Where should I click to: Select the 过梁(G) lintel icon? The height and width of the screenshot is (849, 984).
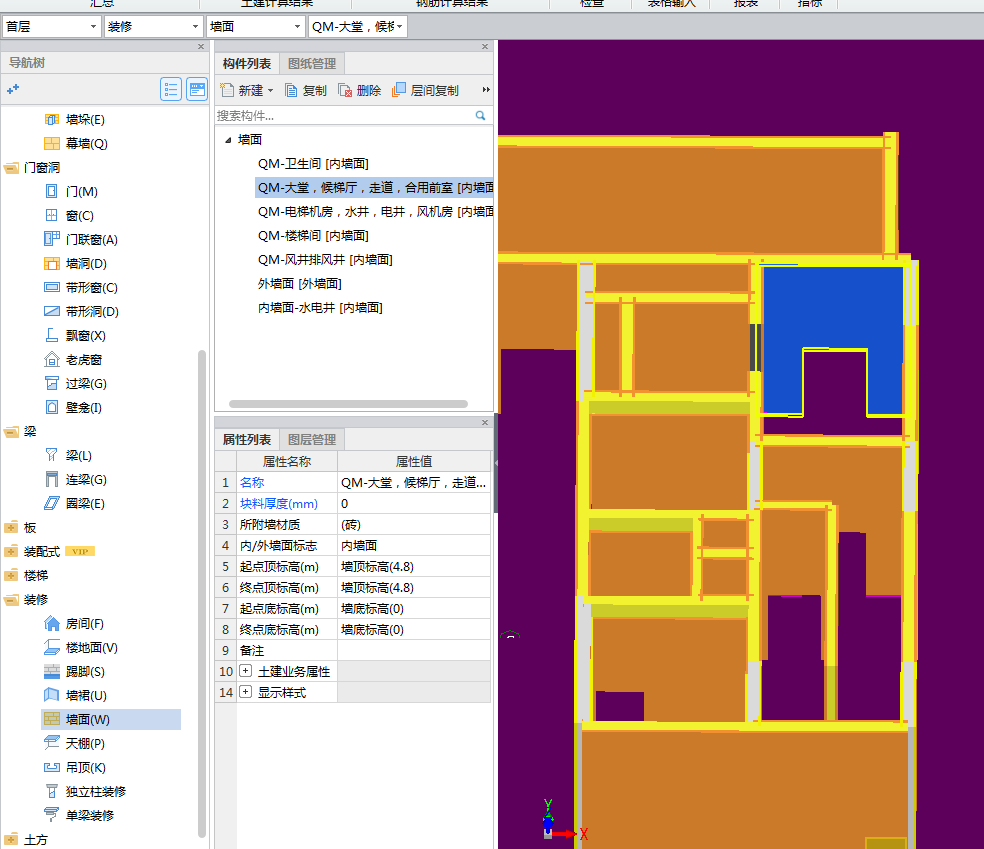tap(51, 383)
